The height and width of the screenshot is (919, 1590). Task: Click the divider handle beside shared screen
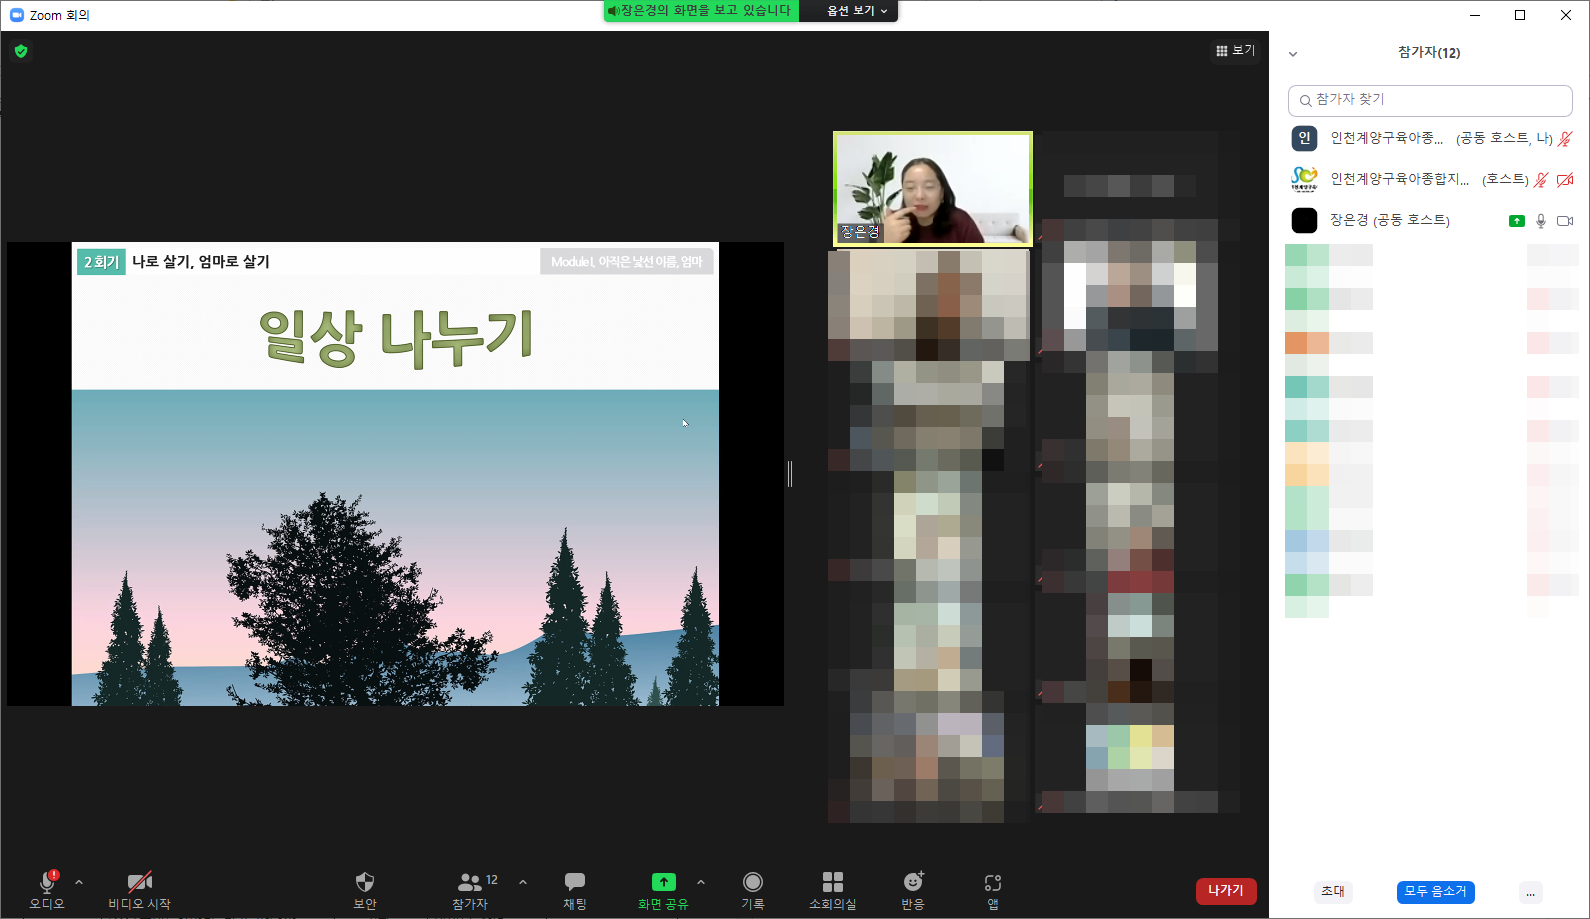(790, 474)
